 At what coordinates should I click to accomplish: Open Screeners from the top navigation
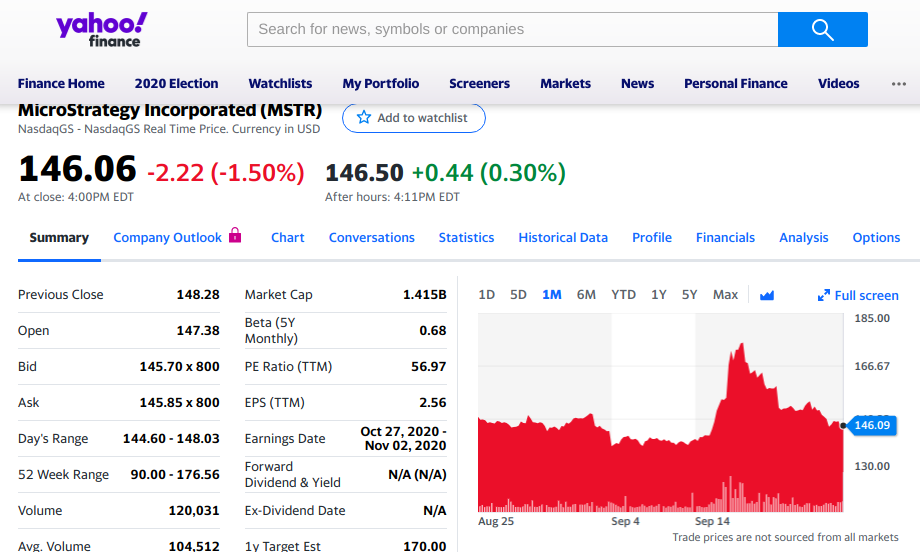coord(479,84)
